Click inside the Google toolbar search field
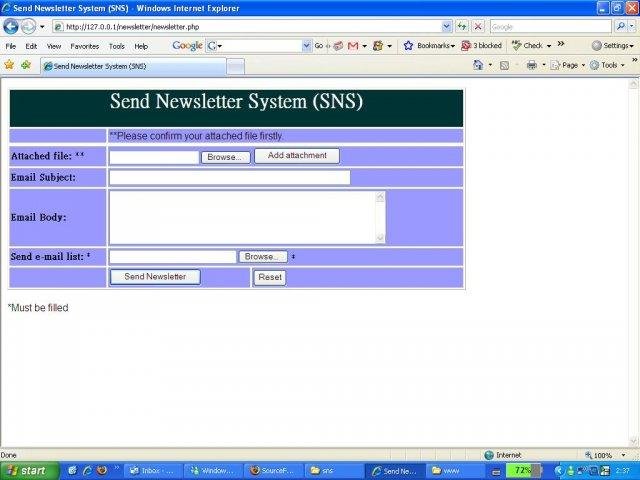 click(262, 46)
